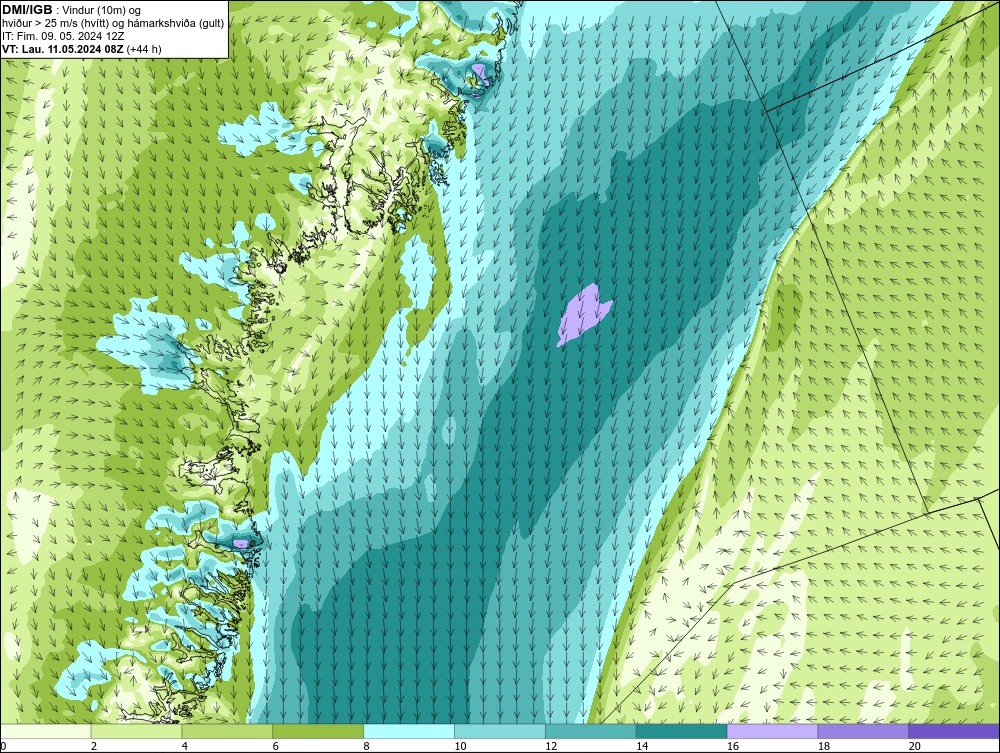Click the 10–12 m/s legend swatch
Screen dimensions: 1000x753
pos(500,731)
